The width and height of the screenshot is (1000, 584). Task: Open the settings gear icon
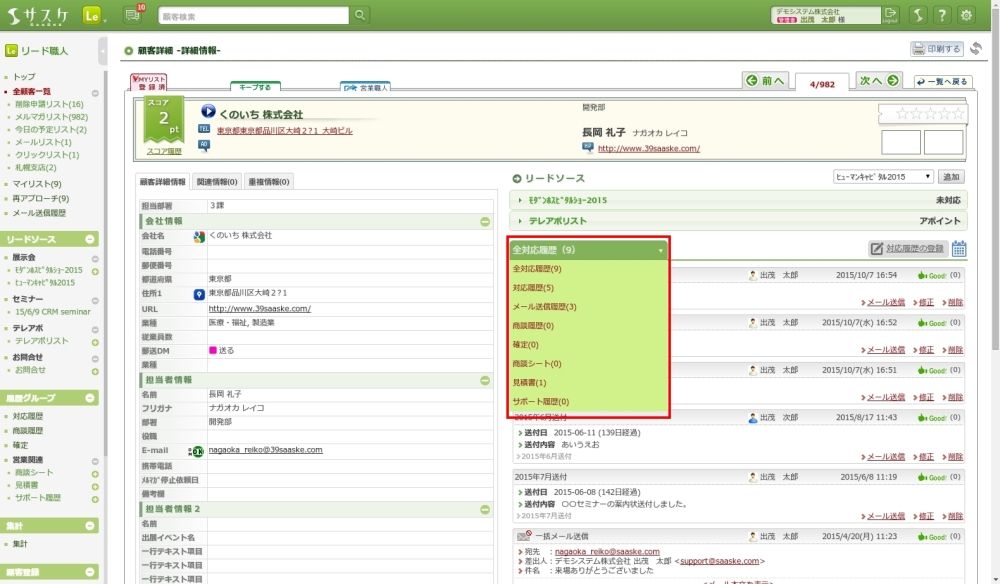[x=966, y=15]
